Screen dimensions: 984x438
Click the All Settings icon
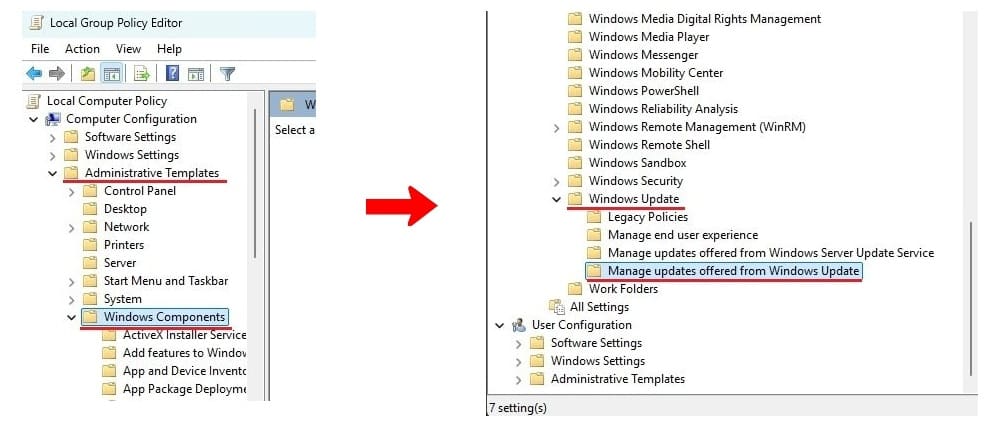coord(557,307)
